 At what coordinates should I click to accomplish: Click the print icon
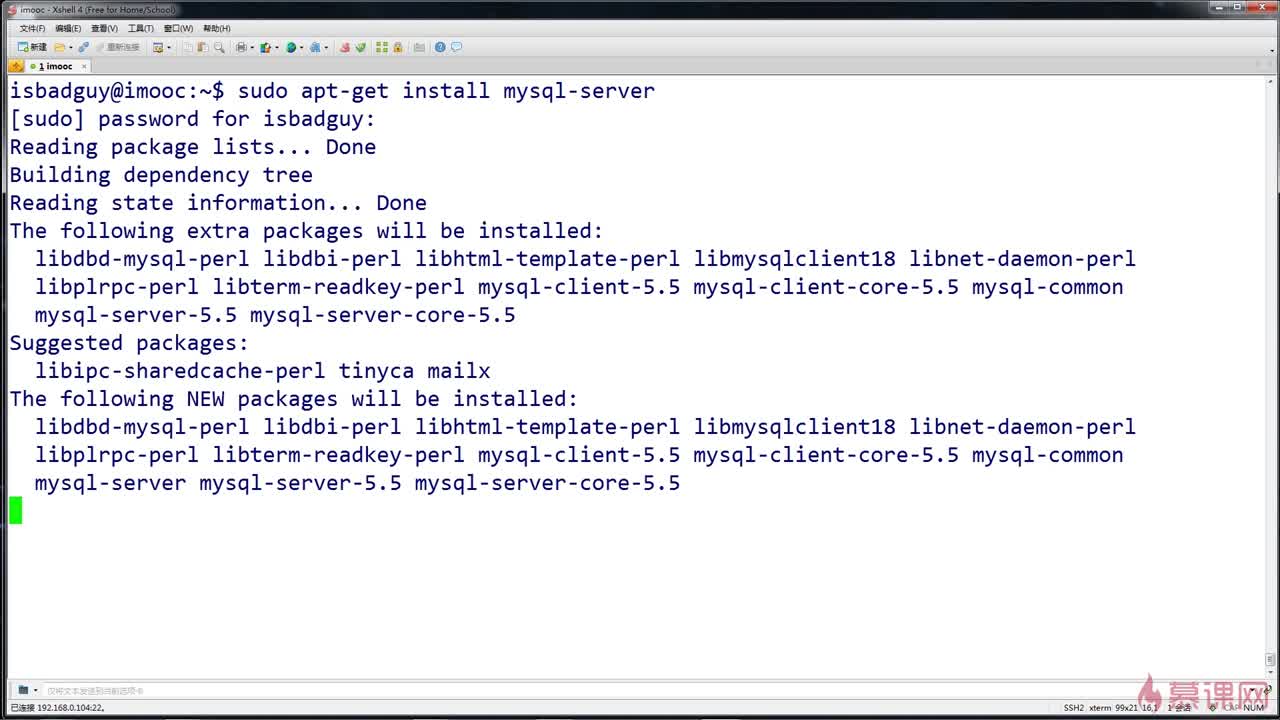[241, 47]
